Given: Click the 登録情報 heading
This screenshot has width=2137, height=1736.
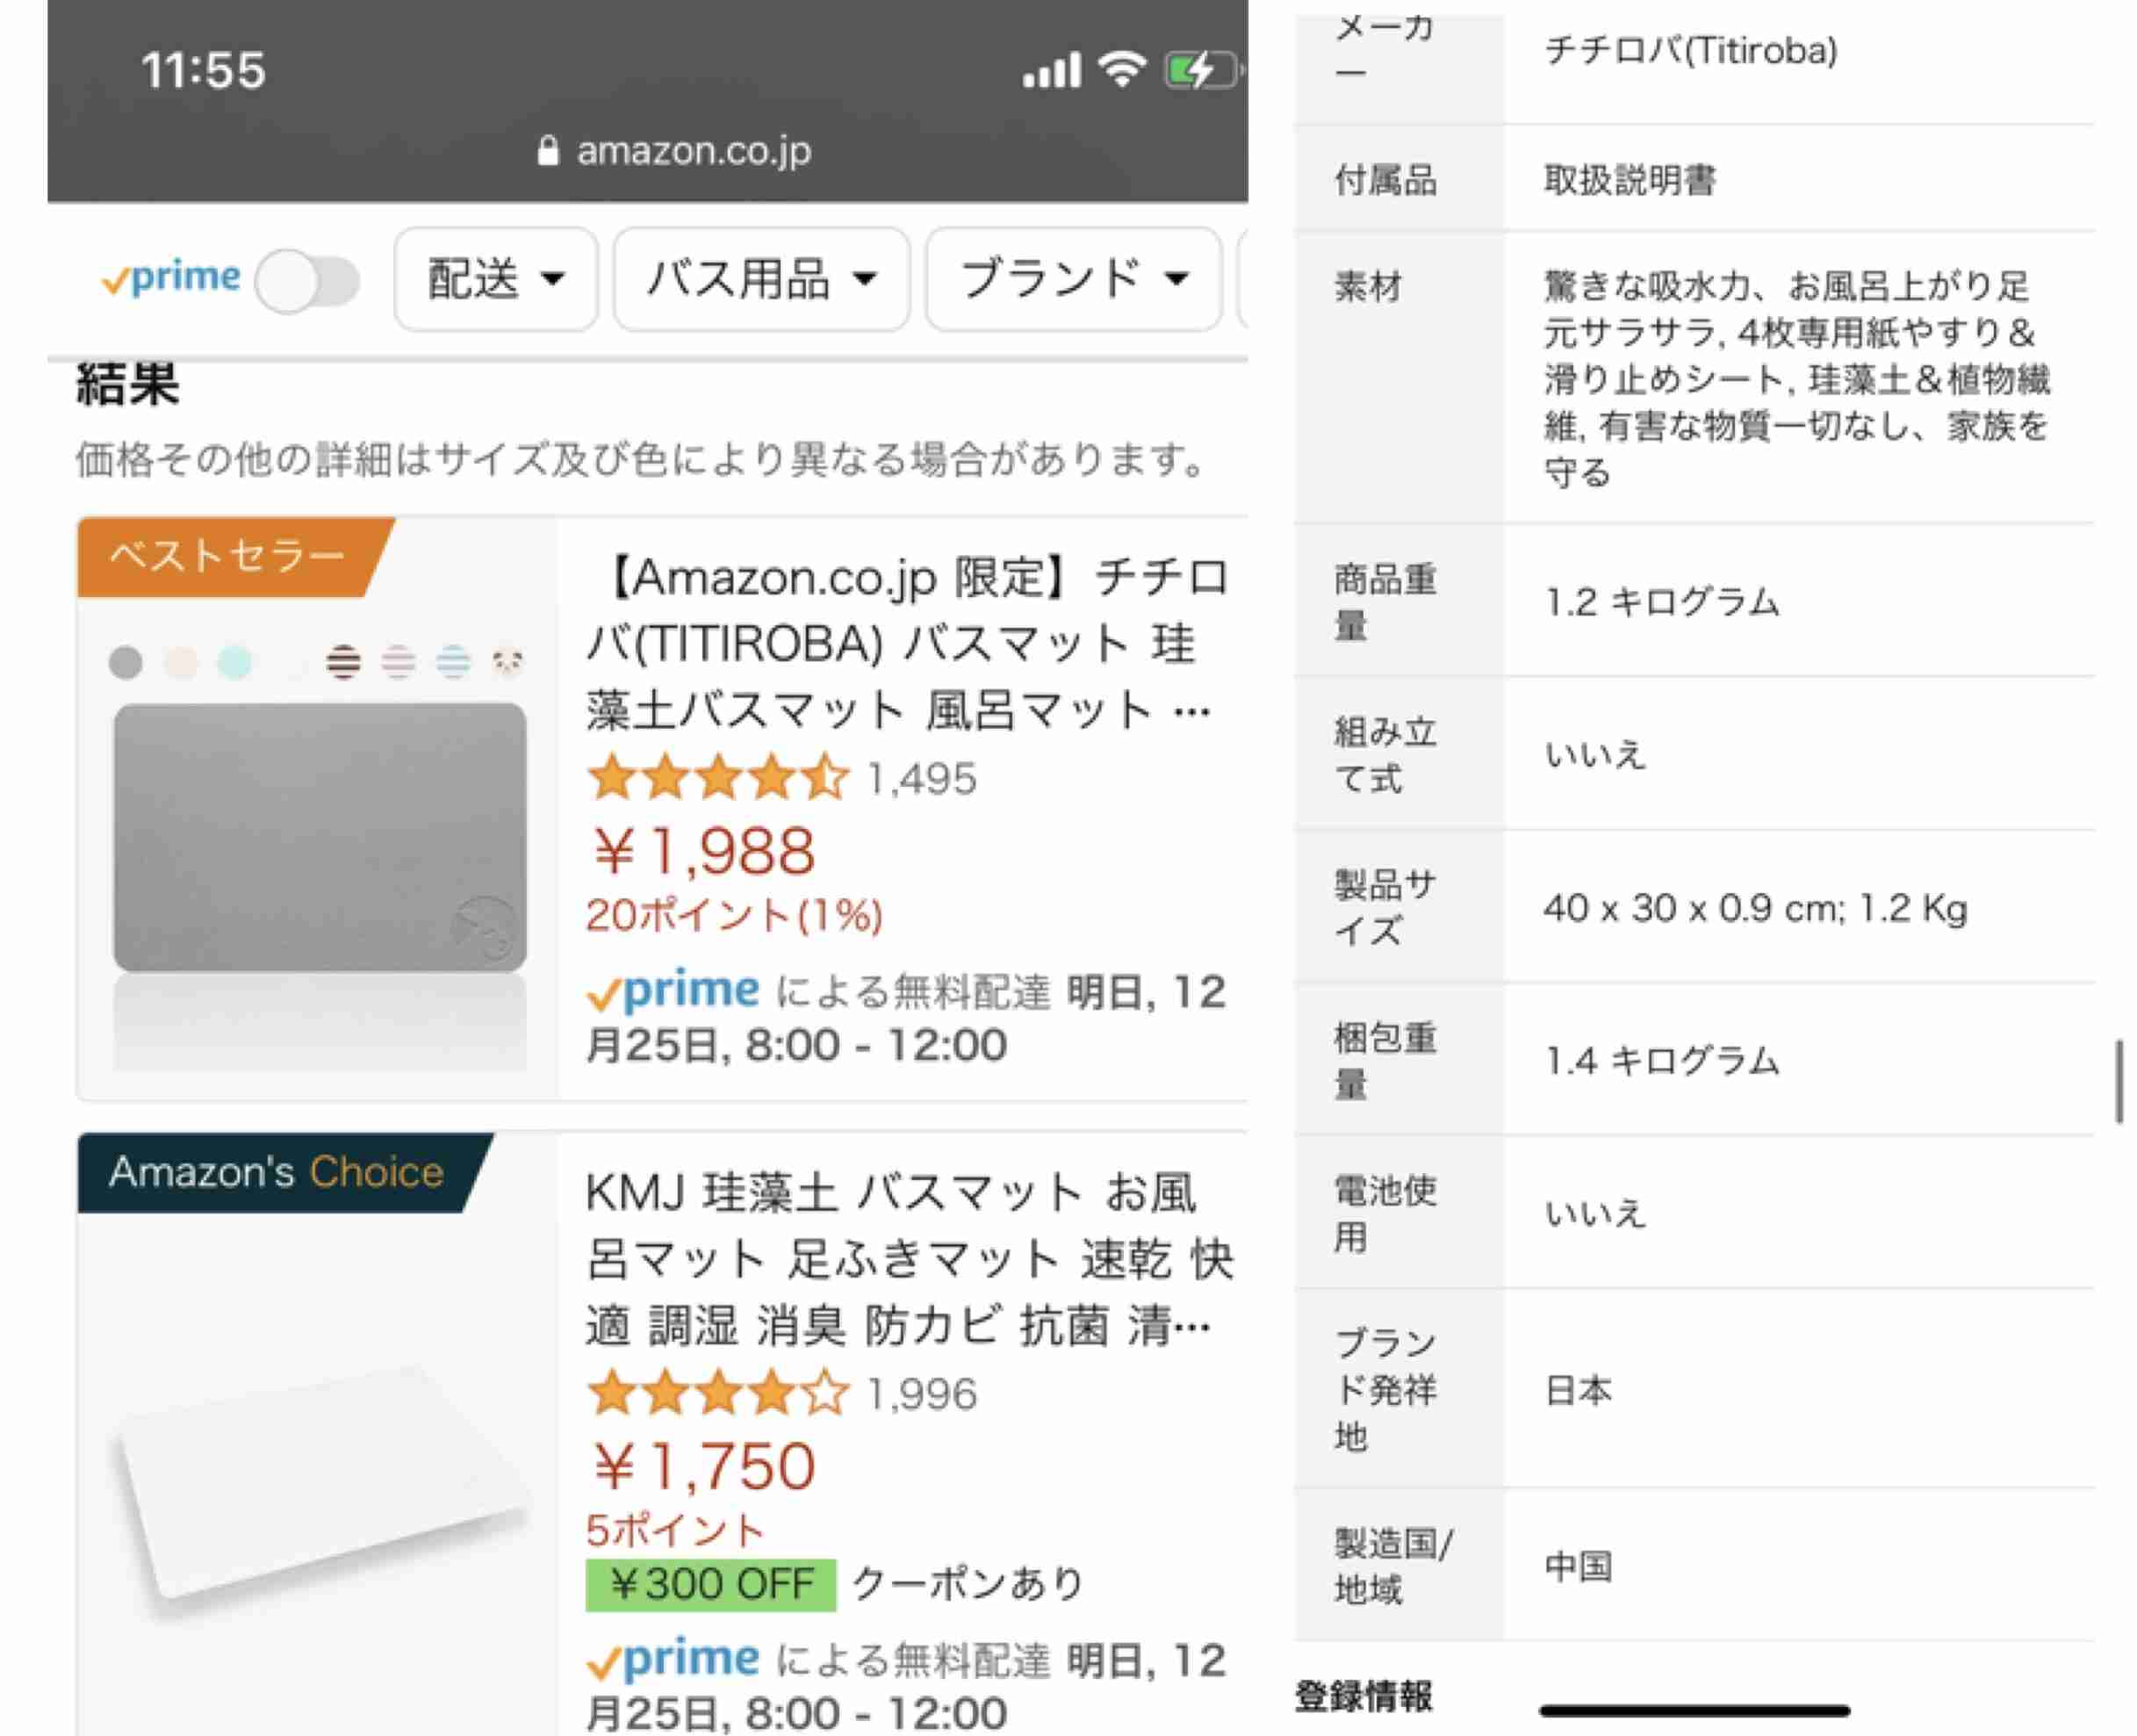Looking at the screenshot, I should [1364, 1696].
